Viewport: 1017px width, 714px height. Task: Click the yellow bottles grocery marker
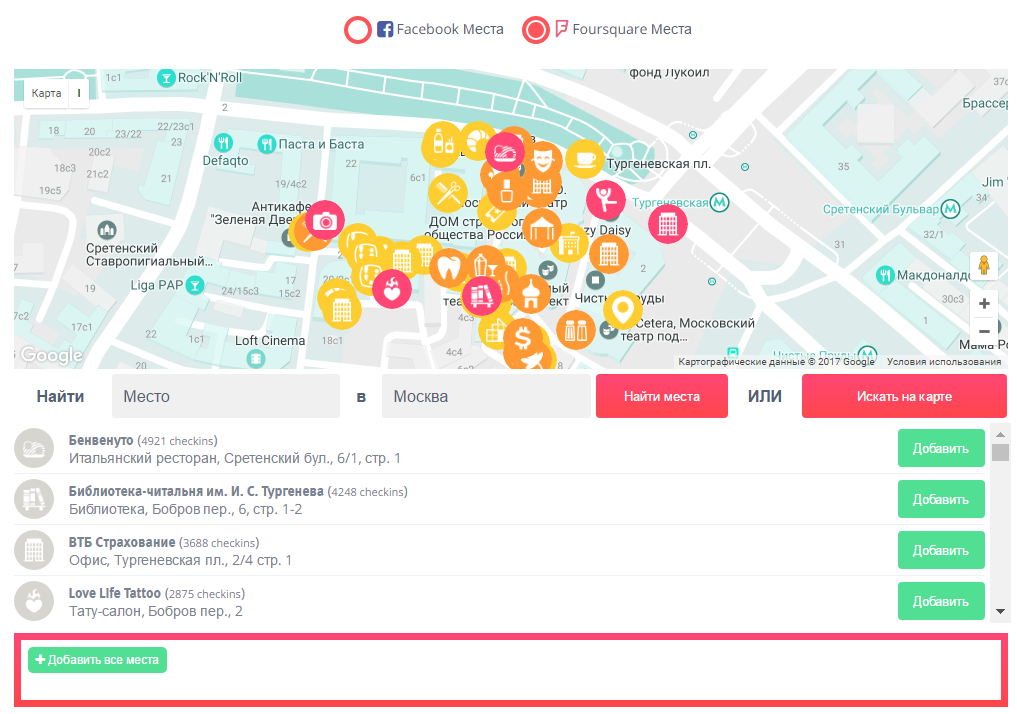(442, 142)
